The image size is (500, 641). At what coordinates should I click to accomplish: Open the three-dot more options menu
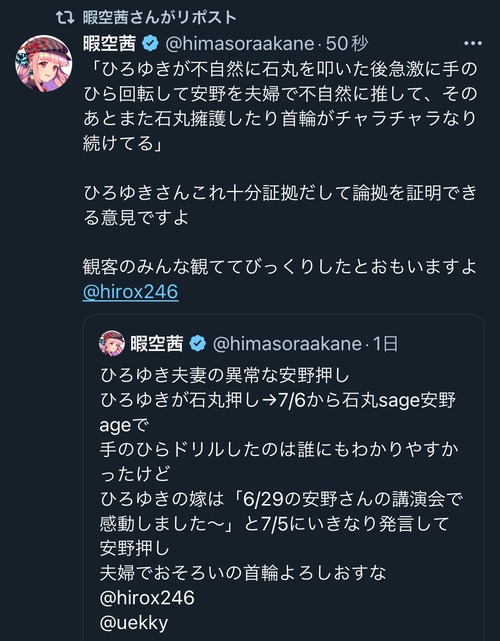473,43
